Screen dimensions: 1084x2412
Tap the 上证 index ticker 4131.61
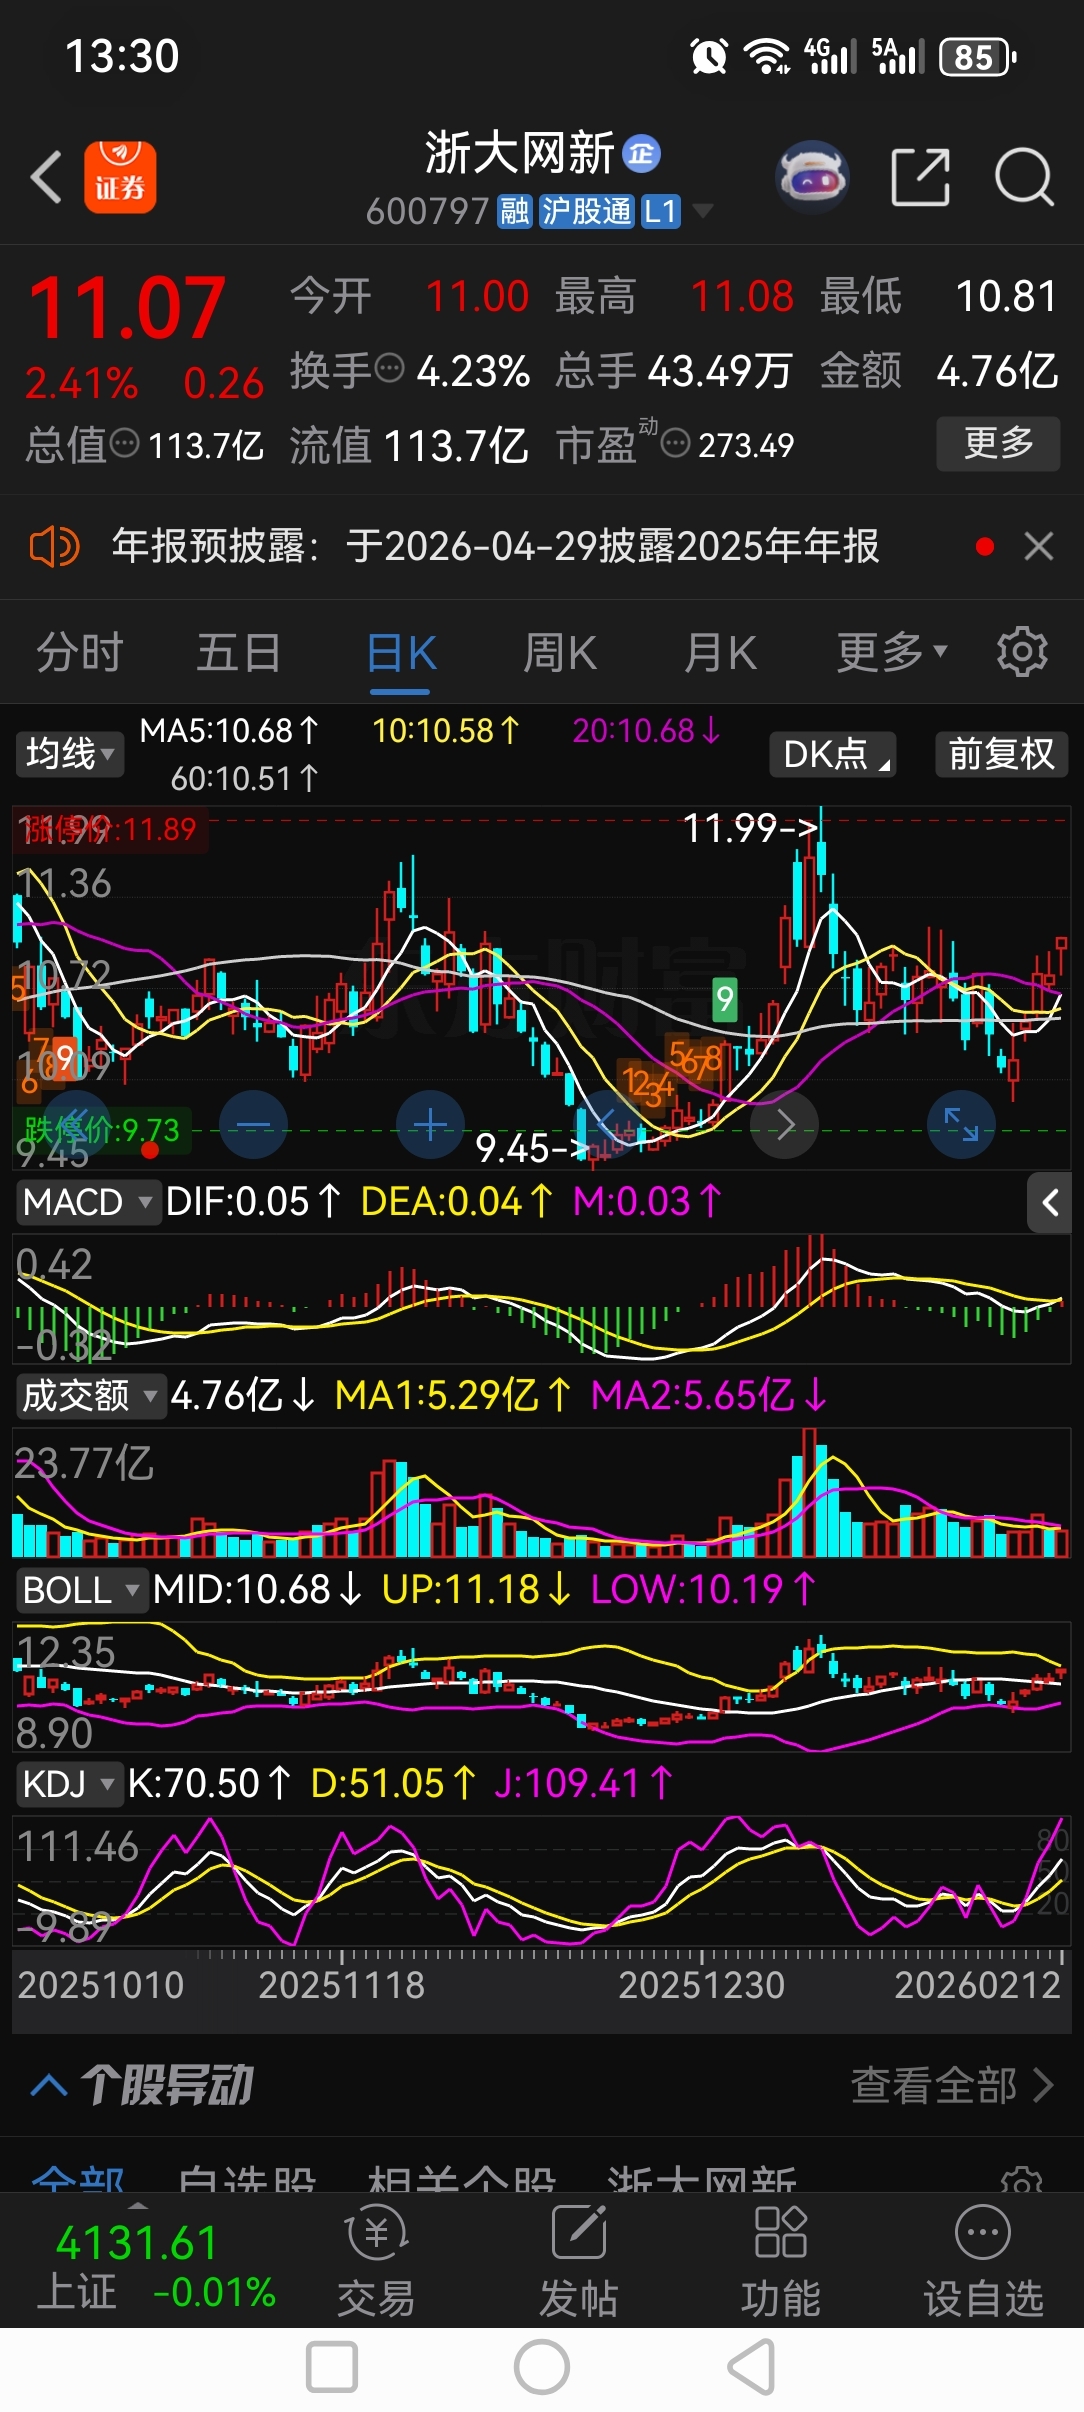137,2243
